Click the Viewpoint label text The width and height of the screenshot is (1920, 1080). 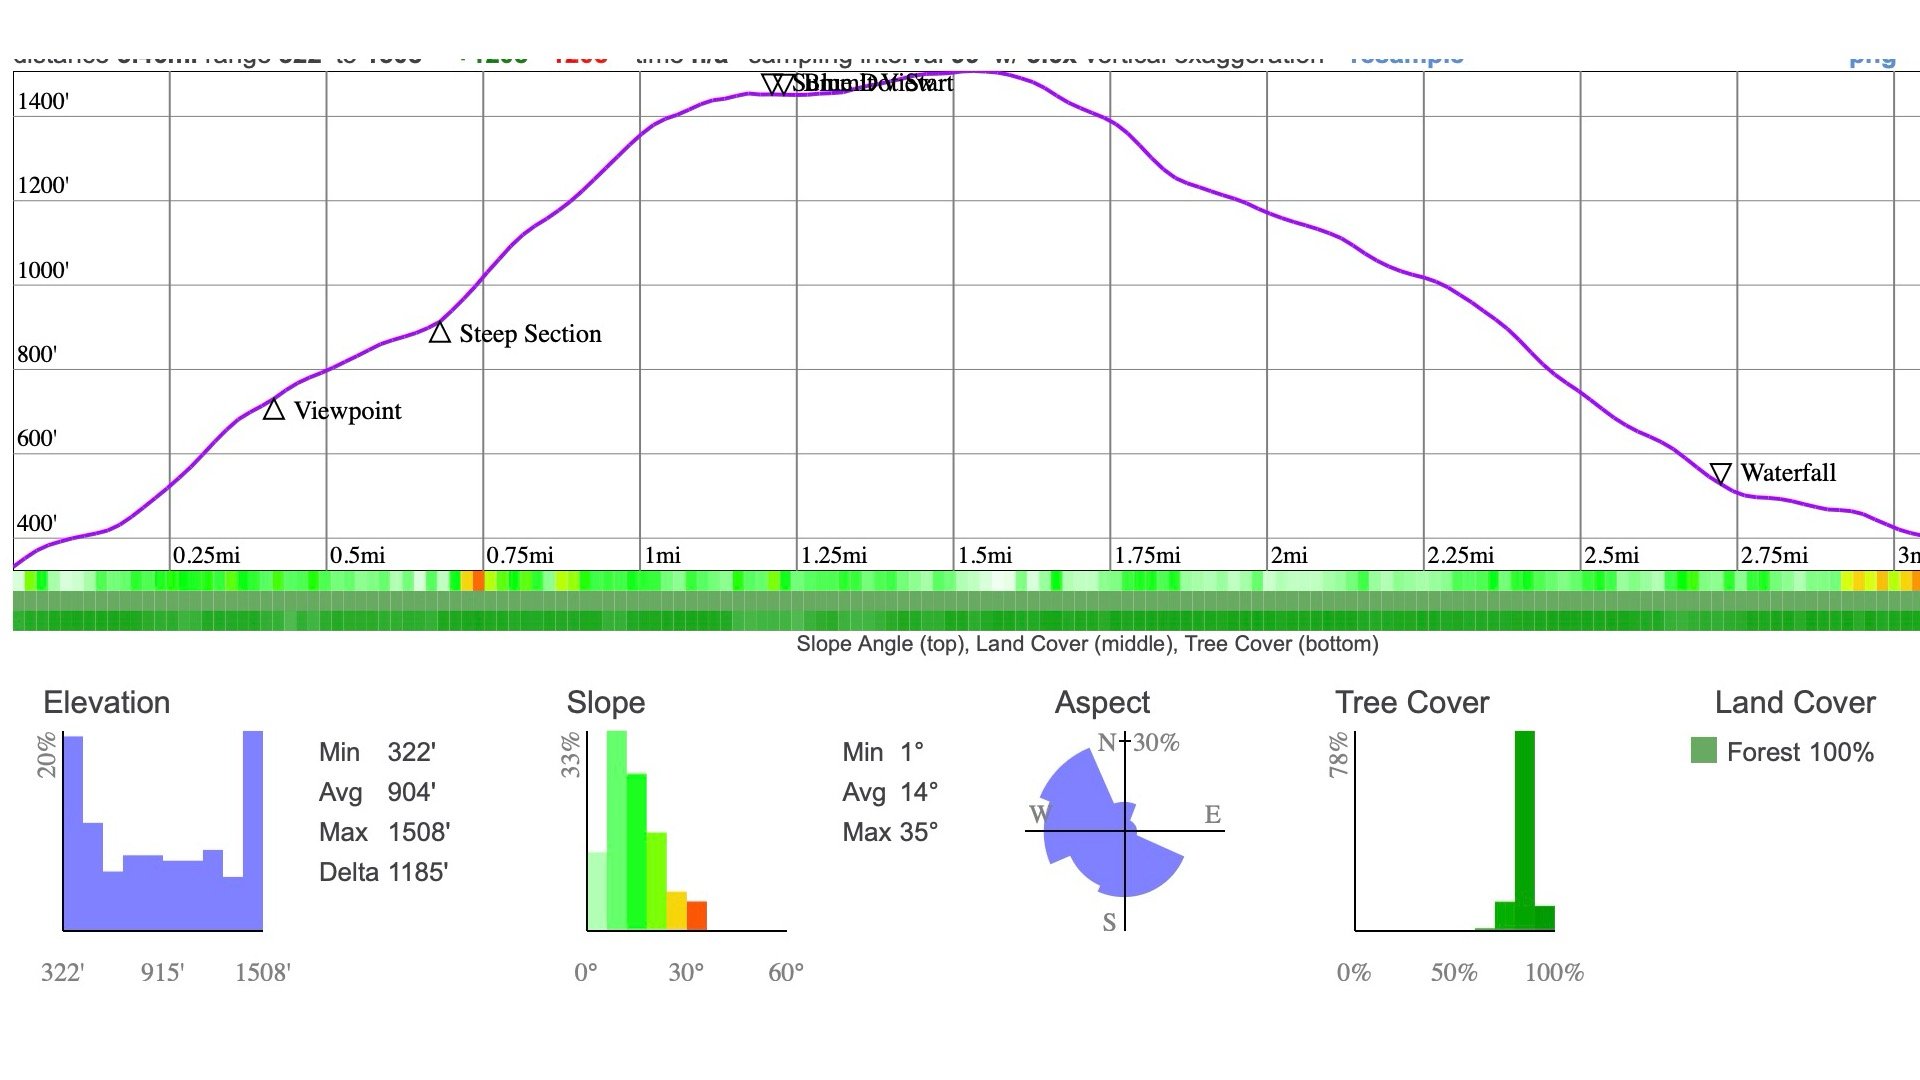coord(346,411)
